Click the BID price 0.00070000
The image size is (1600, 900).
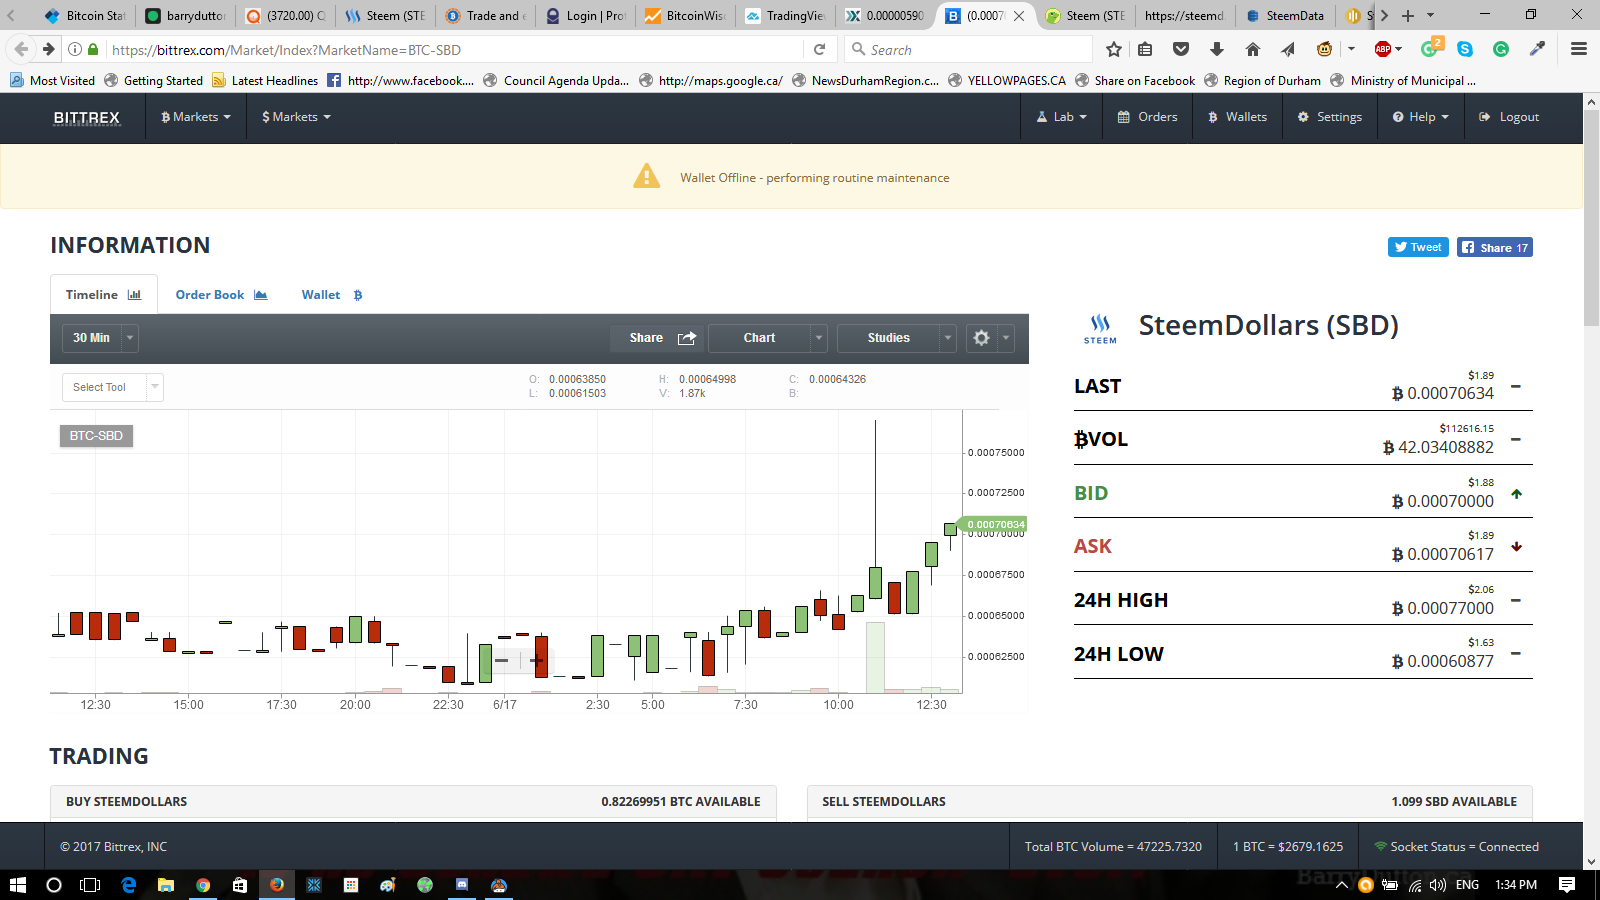pyautogui.click(x=1443, y=501)
